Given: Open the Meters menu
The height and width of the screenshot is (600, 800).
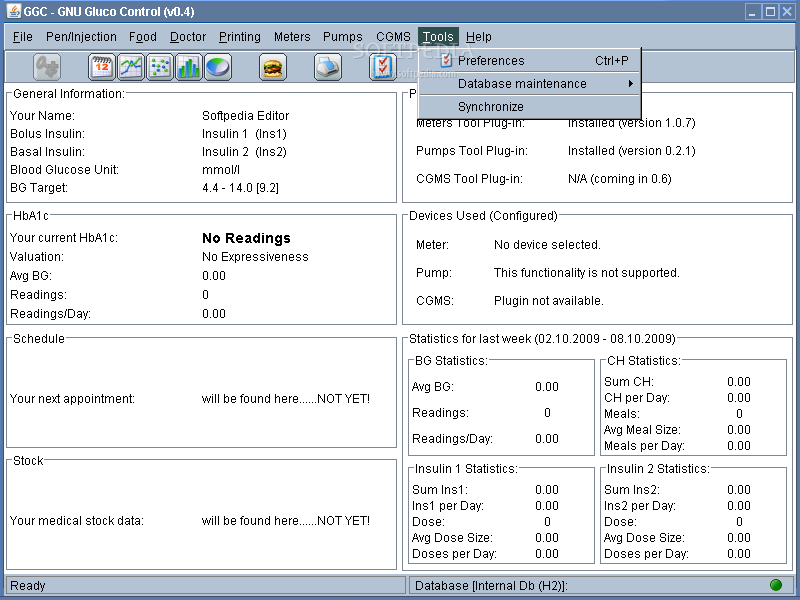Looking at the screenshot, I should click(x=292, y=37).
